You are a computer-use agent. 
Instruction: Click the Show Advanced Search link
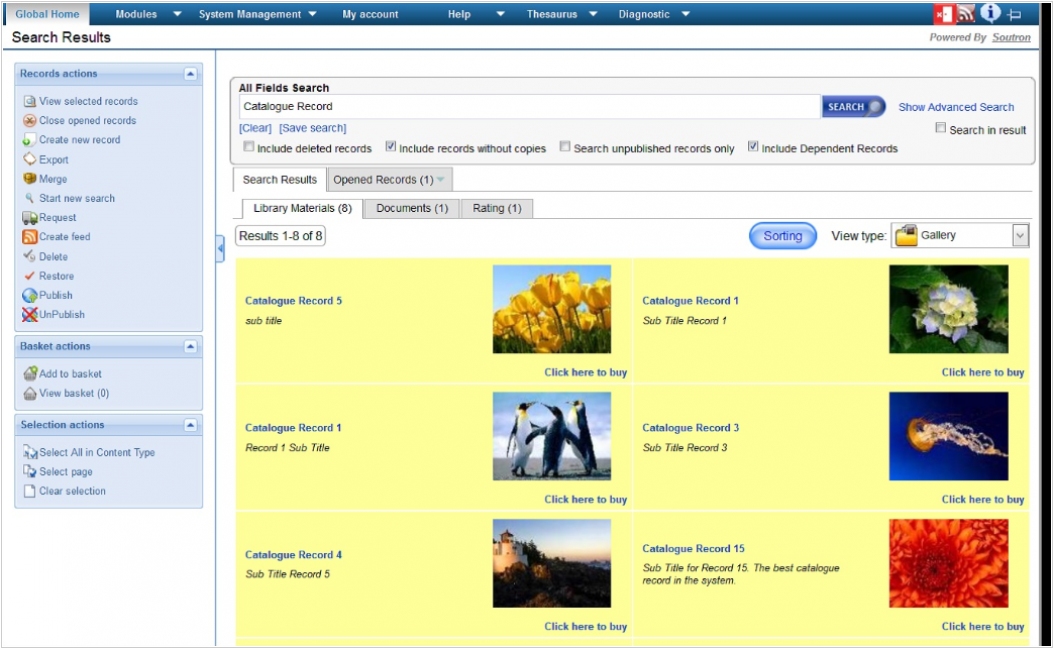tap(956, 107)
